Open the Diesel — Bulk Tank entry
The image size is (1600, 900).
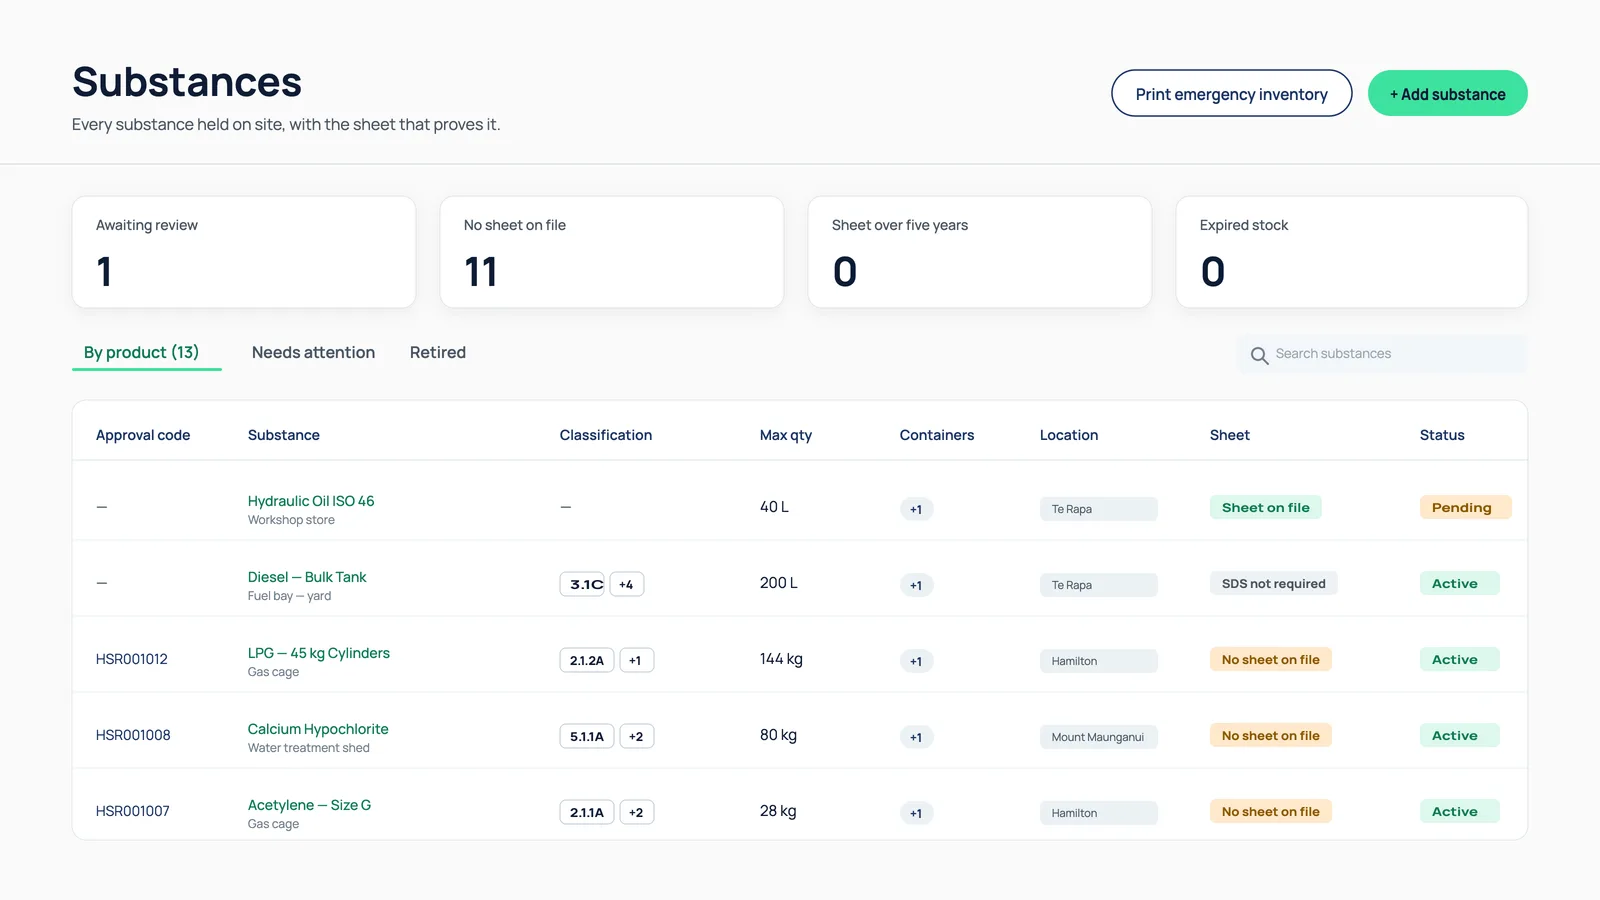[307, 577]
